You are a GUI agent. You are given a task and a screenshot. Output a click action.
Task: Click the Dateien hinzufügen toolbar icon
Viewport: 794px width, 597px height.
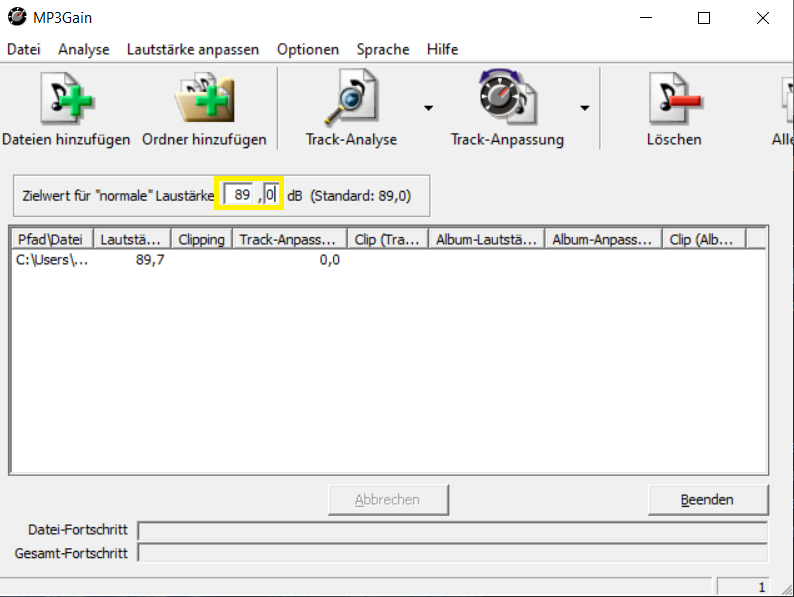tap(65, 100)
